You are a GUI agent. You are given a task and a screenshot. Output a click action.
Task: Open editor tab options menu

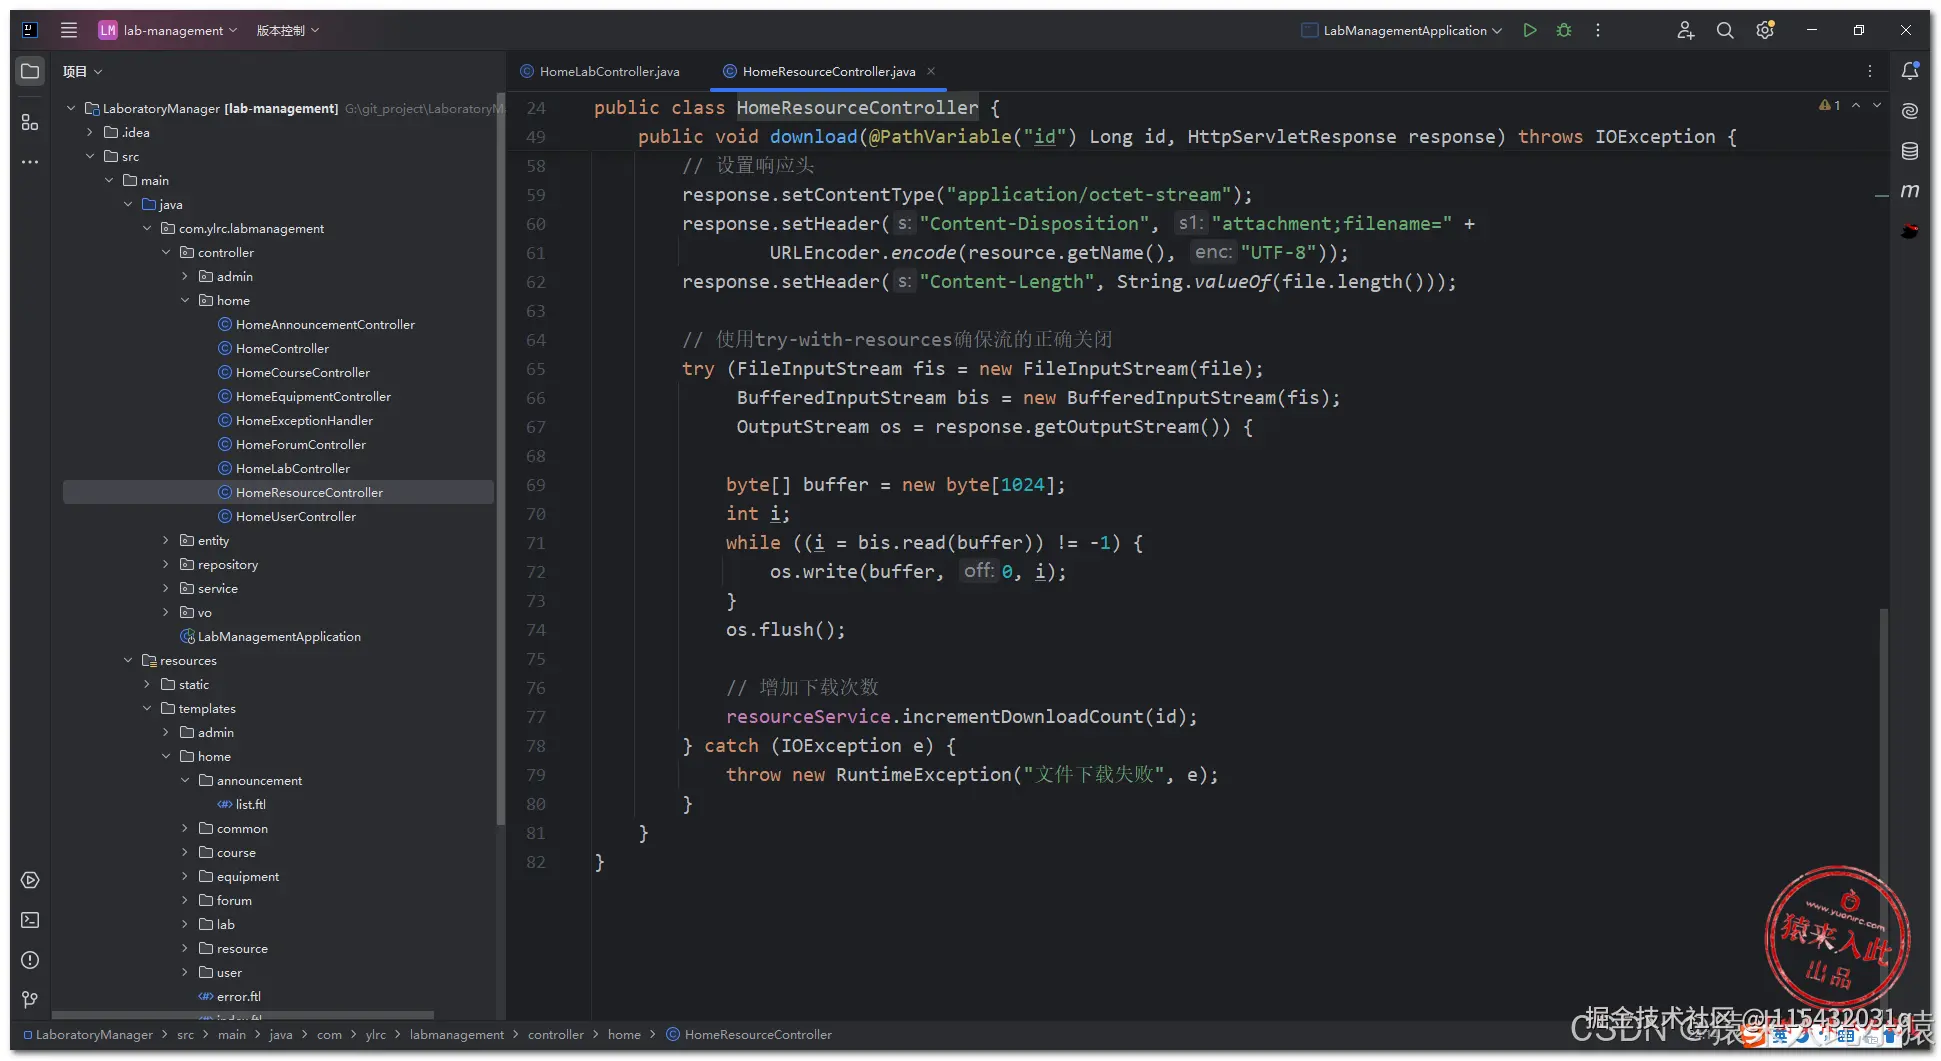point(1870,71)
